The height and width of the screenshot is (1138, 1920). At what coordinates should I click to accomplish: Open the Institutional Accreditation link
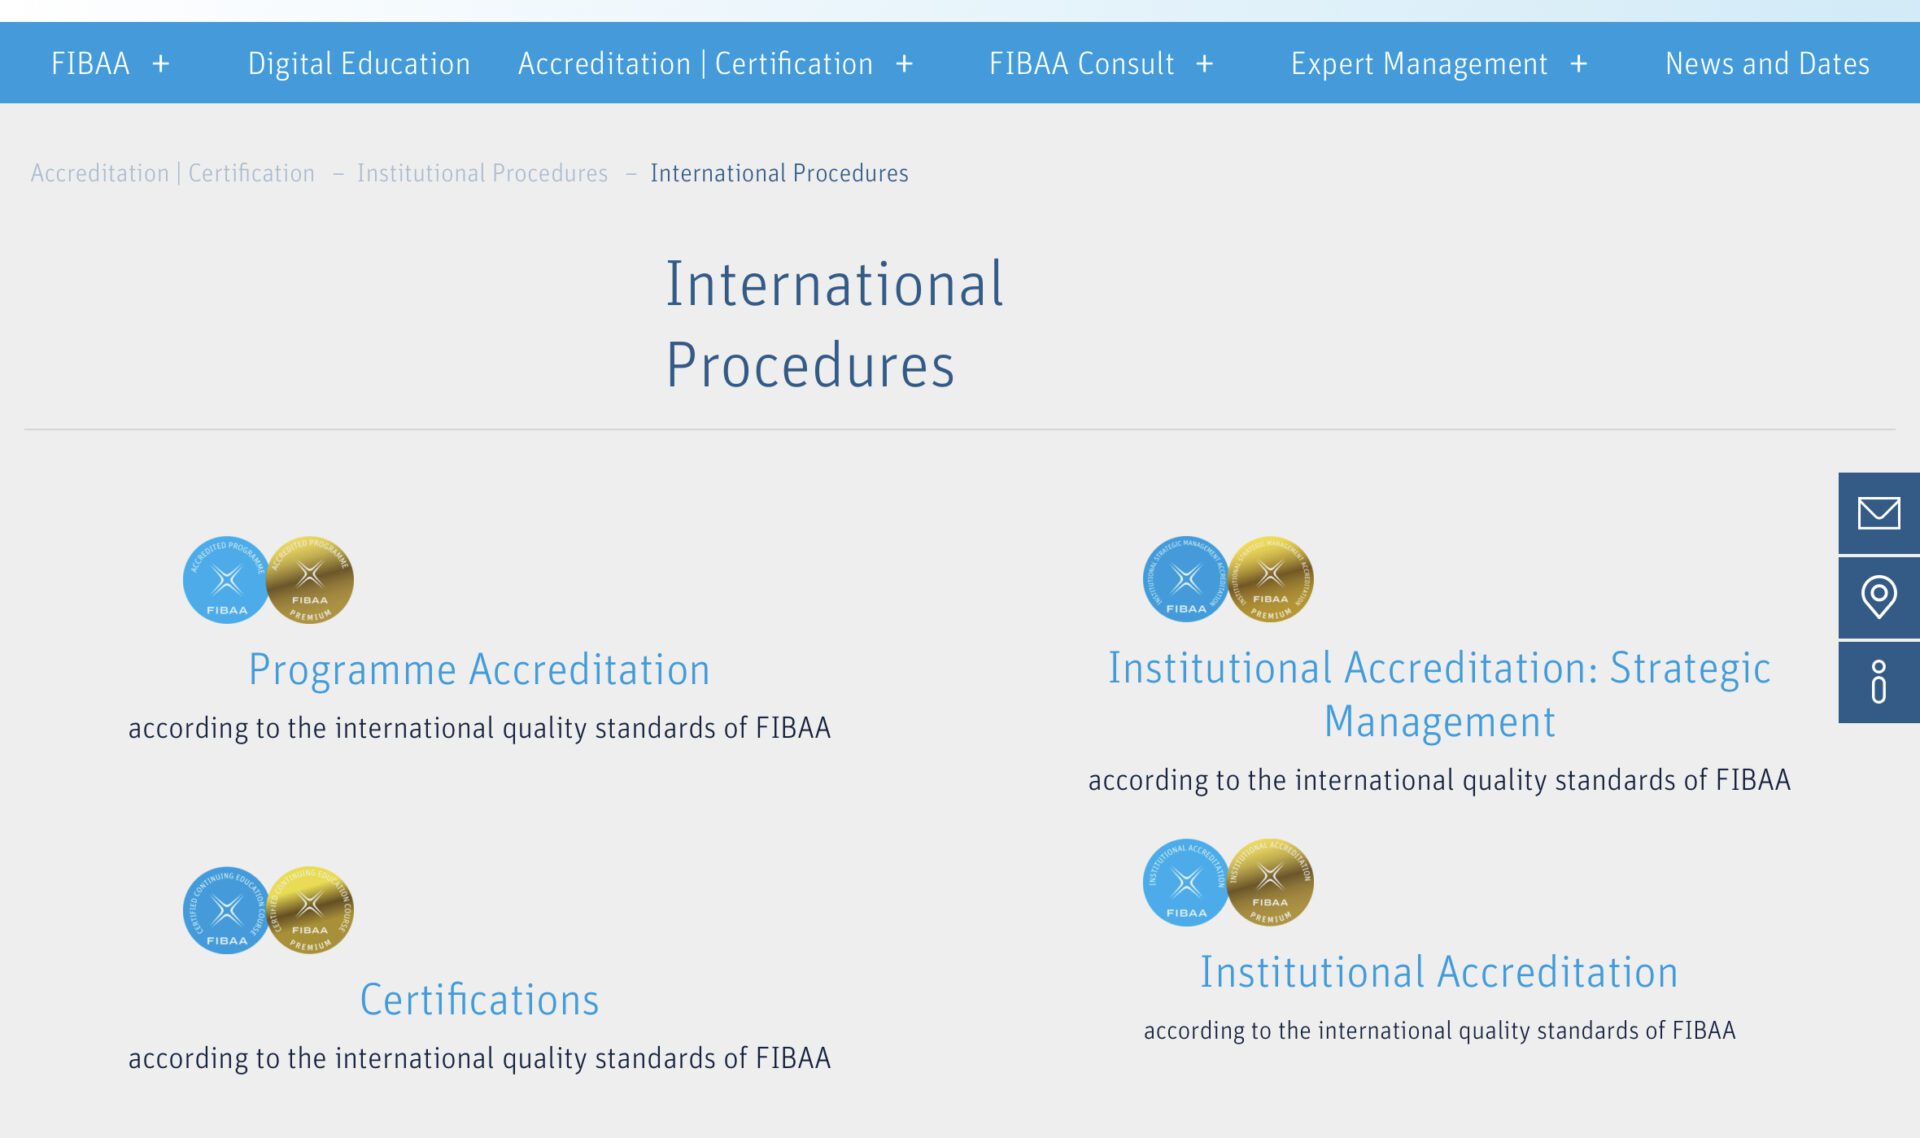coord(1439,972)
